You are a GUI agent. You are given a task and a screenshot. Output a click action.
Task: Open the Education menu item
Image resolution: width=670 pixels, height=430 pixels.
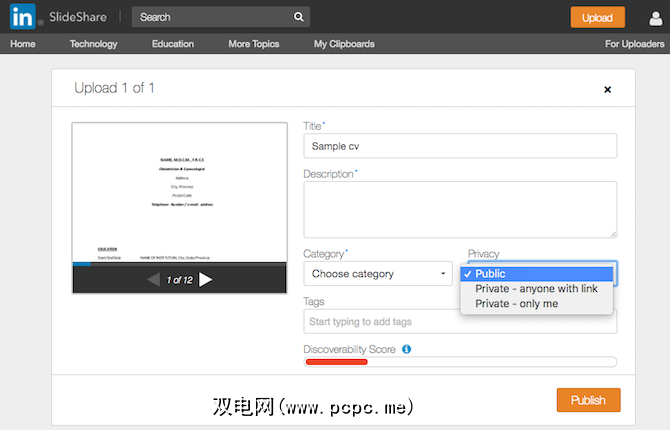coord(173,44)
